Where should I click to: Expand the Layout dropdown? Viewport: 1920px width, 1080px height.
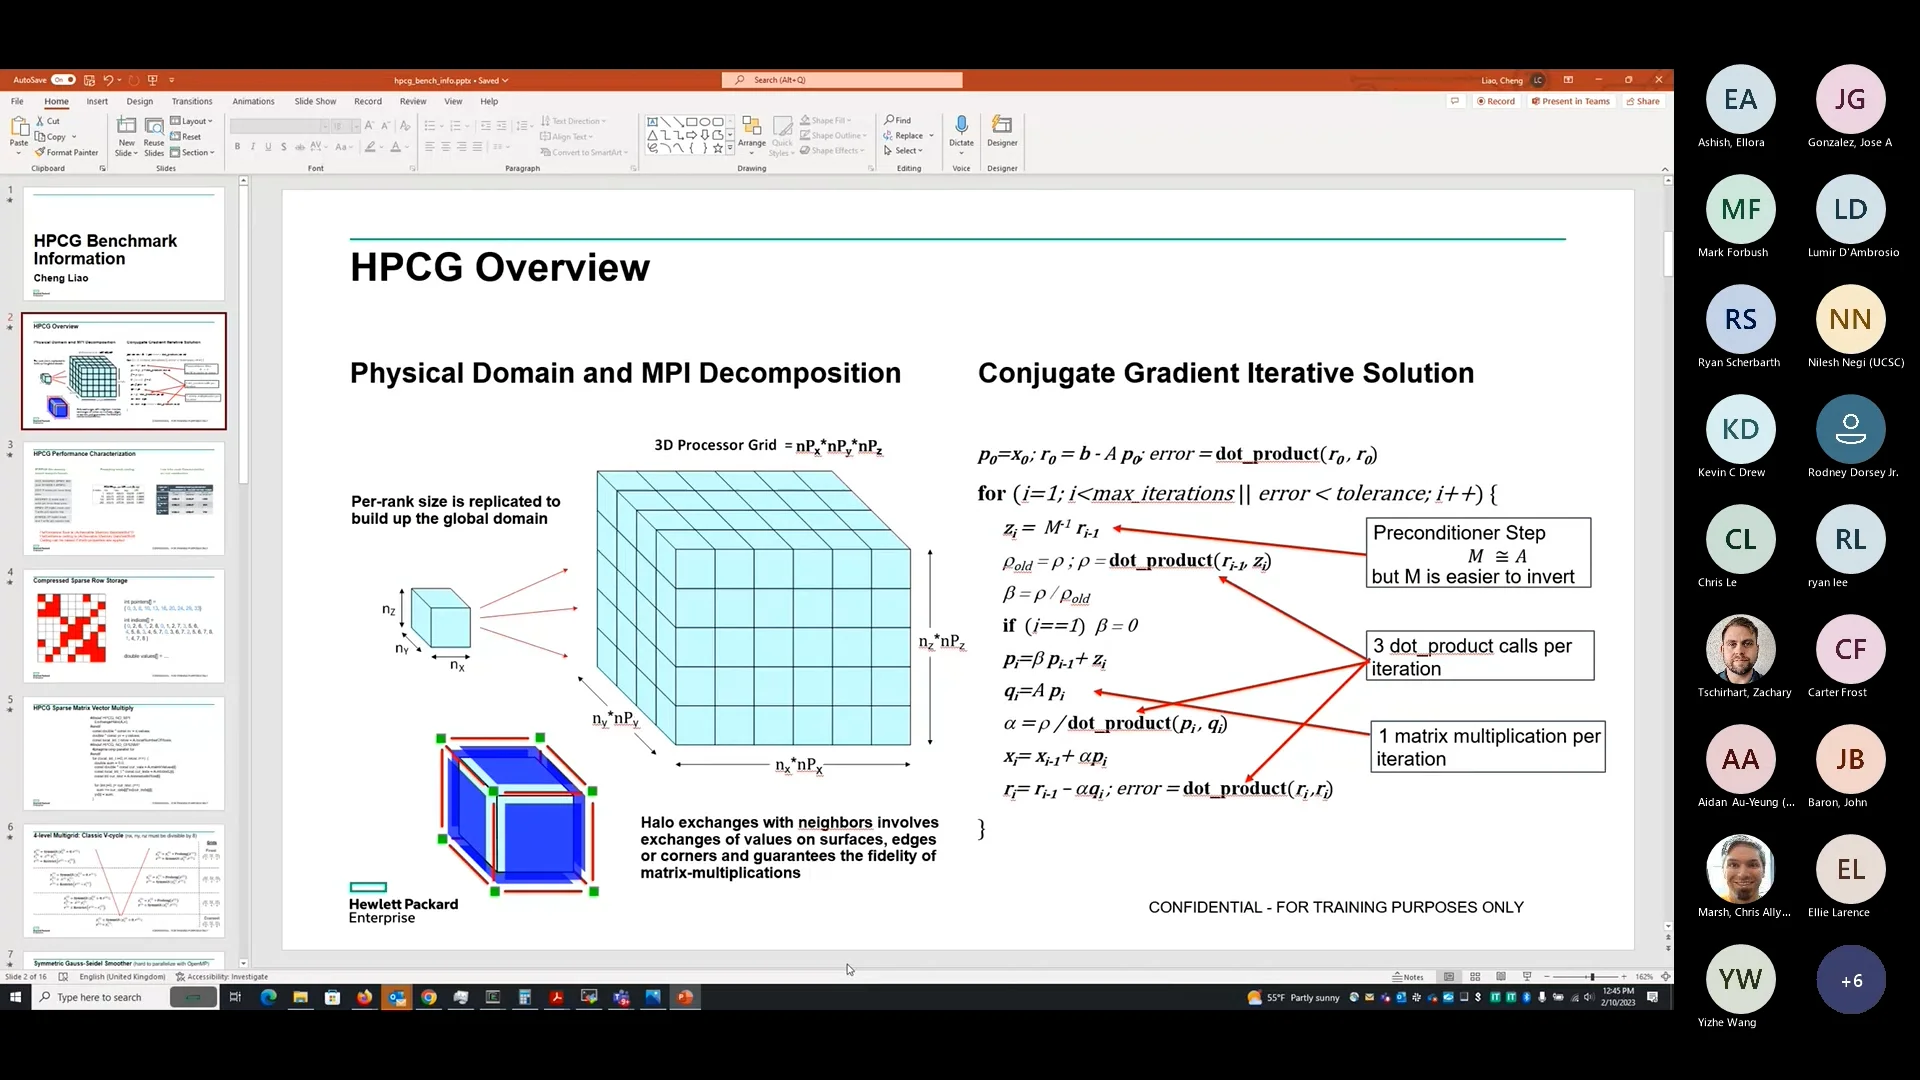[x=192, y=120]
